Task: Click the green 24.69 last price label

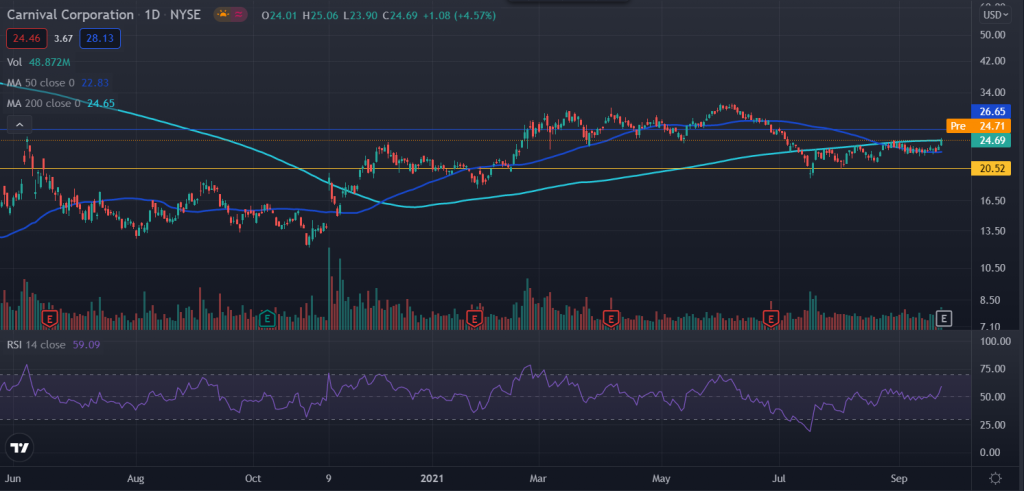Action: pos(991,140)
